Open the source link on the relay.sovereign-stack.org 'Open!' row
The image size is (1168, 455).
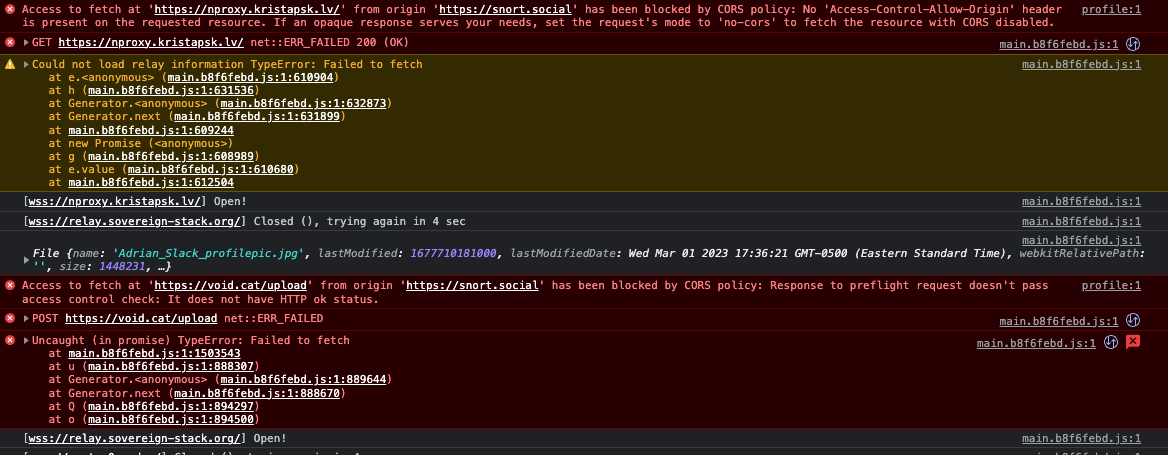1082,439
